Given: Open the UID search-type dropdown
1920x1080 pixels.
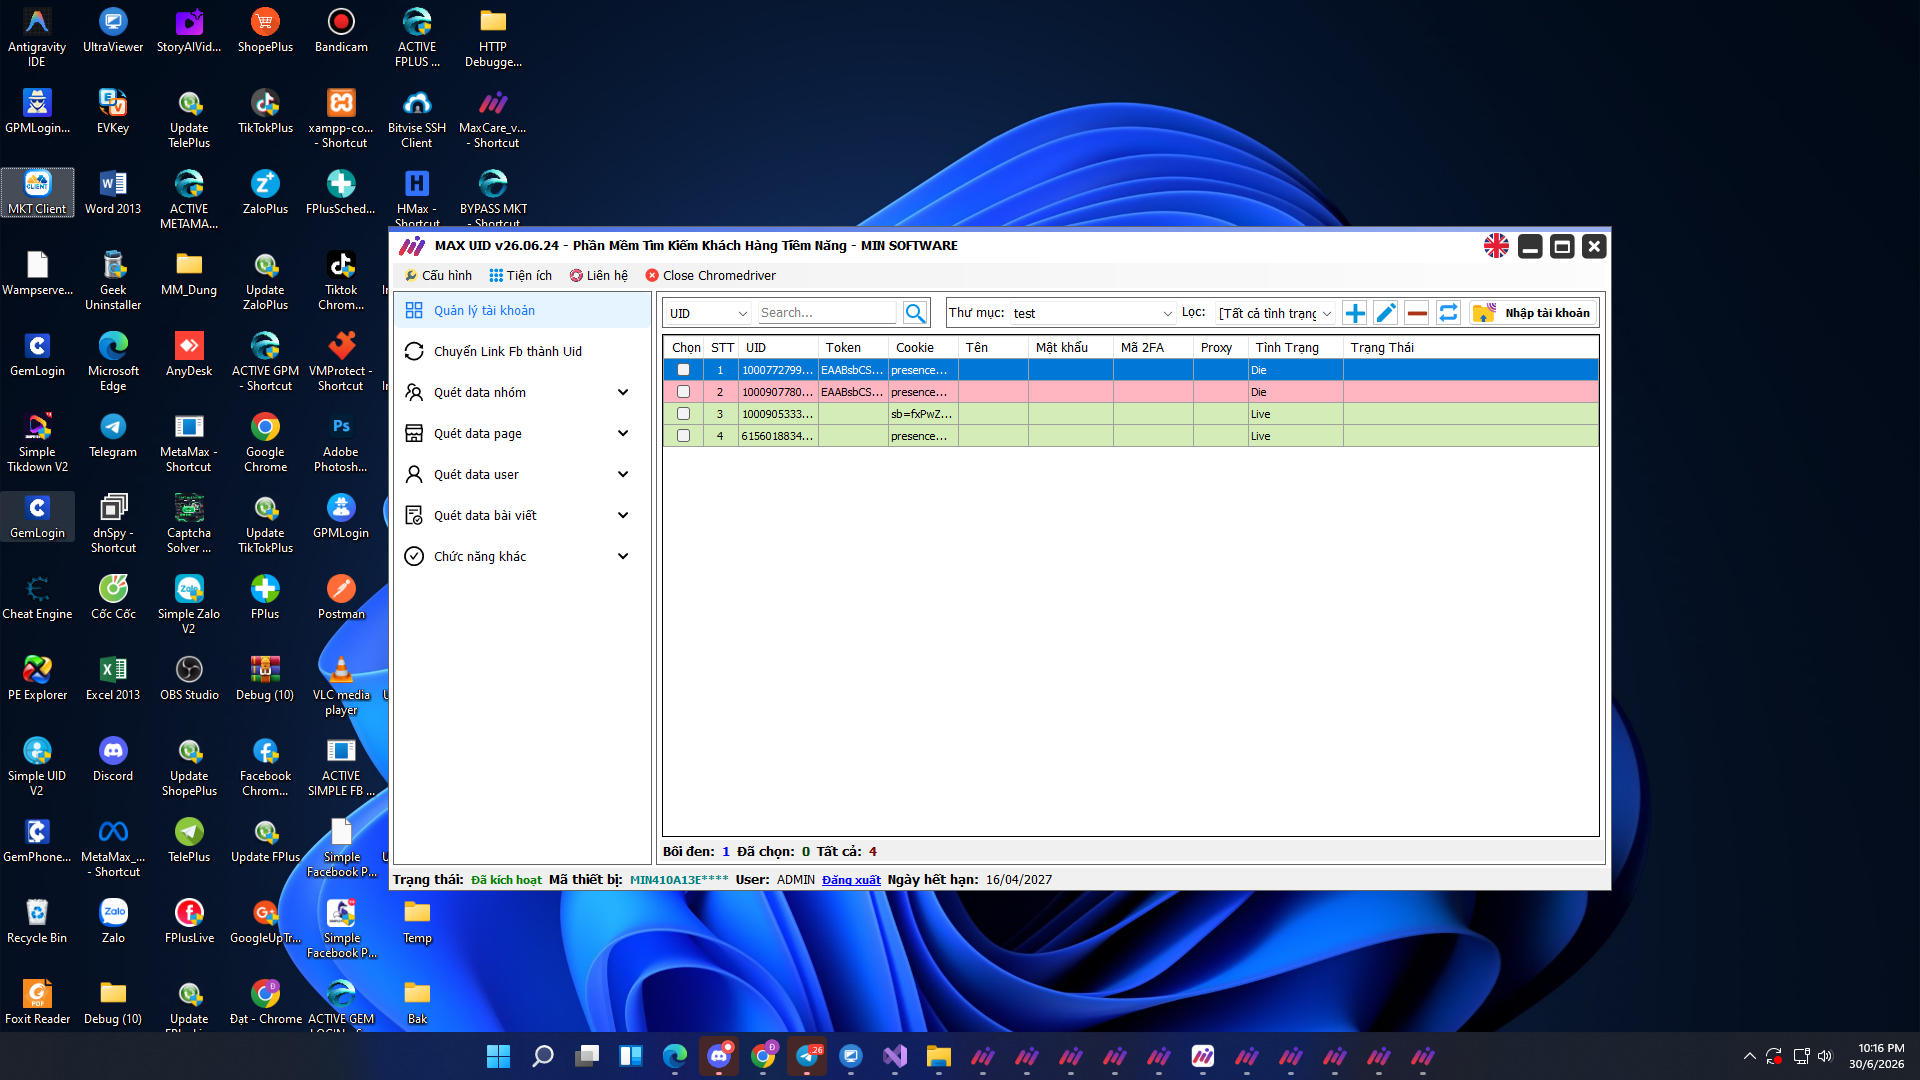Looking at the screenshot, I should click(x=708, y=313).
